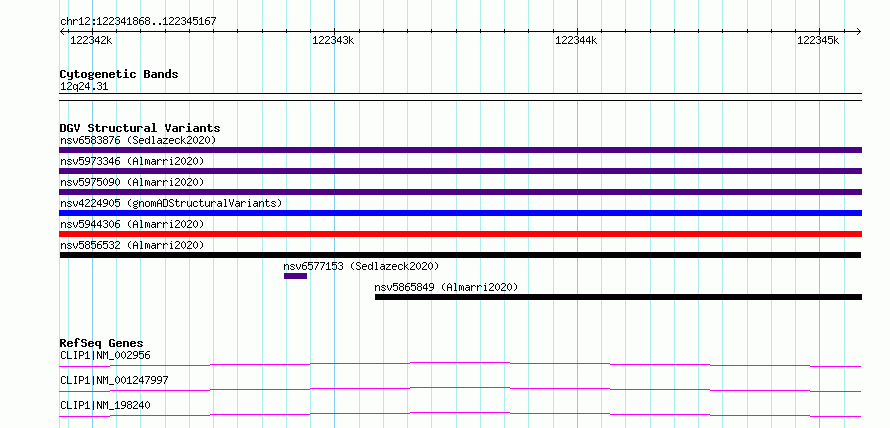Open variant nsv5944306 (Almarri2020) label
890x428 pixels.
click(x=132, y=224)
